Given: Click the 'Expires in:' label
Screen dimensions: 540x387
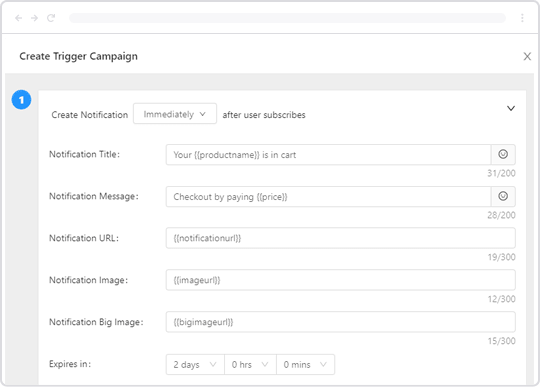Looking at the screenshot, I should [70, 364].
